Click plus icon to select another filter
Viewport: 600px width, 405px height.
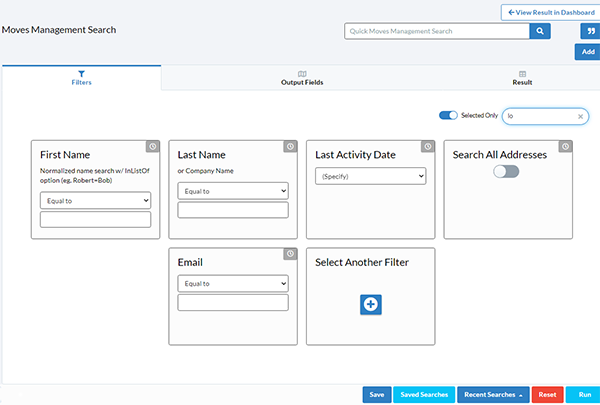point(371,305)
